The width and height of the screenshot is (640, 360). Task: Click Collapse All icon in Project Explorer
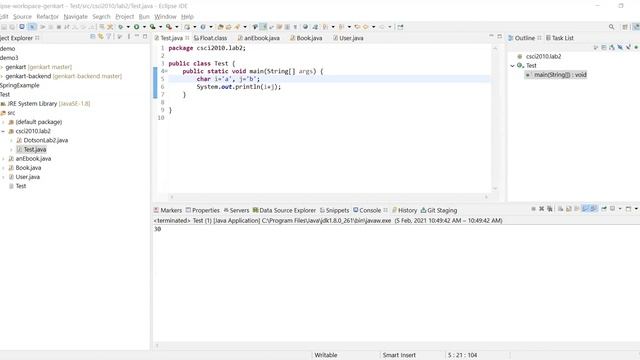(x=93, y=37)
